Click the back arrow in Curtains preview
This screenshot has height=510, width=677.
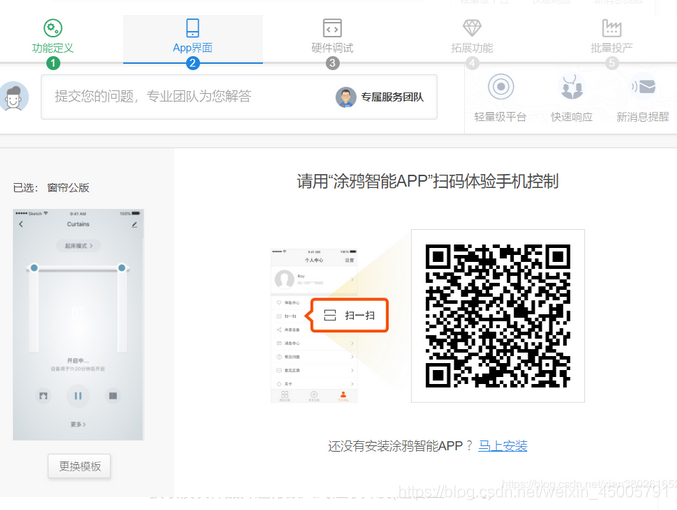pyautogui.click(x=21, y=224)
